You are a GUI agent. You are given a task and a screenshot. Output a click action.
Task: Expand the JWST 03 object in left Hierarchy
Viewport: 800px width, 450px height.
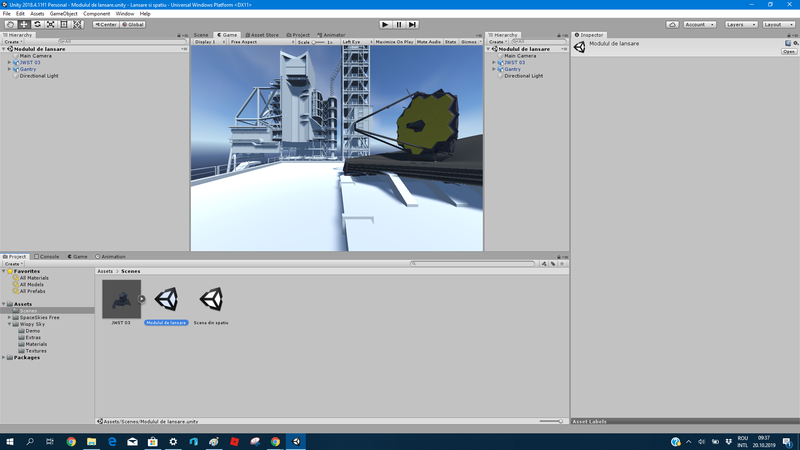point(10,62)
